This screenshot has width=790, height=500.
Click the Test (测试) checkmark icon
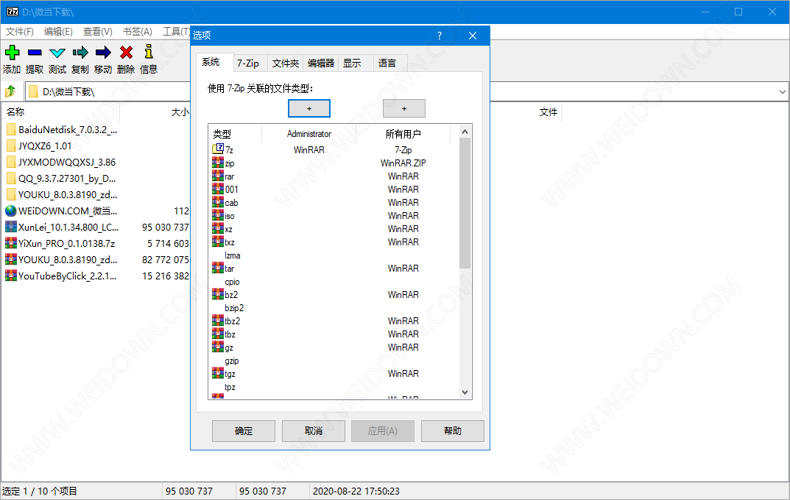point(57,52)
